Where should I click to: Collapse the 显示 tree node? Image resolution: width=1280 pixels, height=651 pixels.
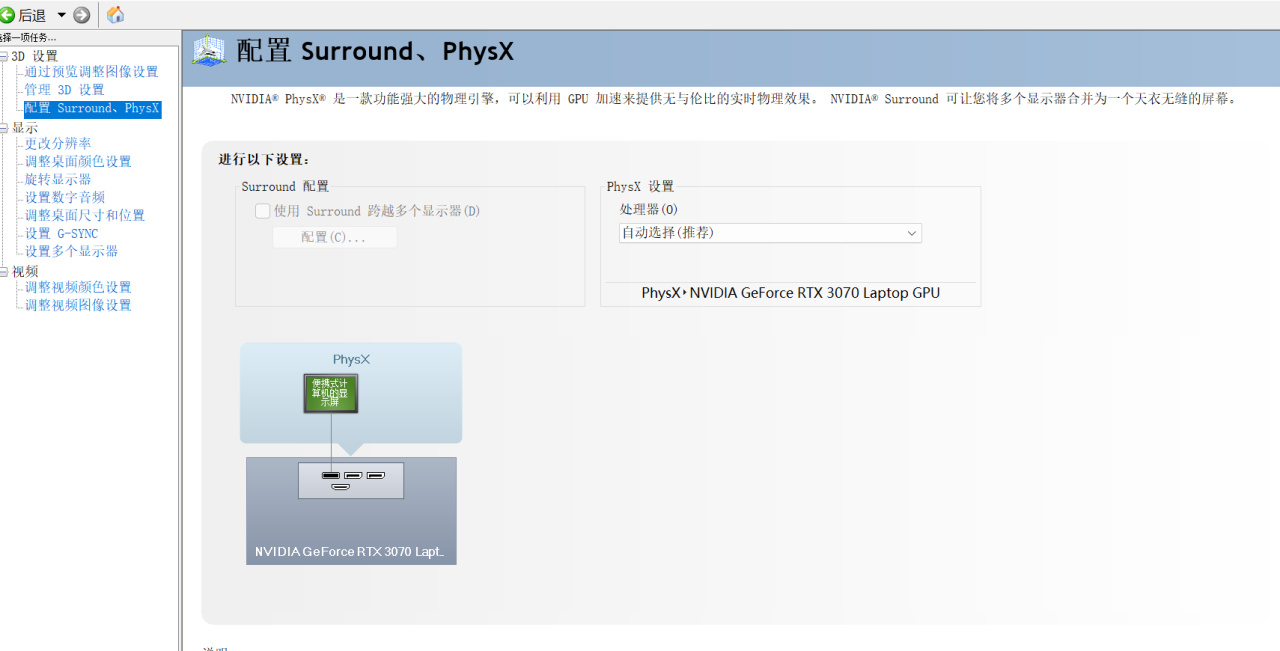[4, 128]
